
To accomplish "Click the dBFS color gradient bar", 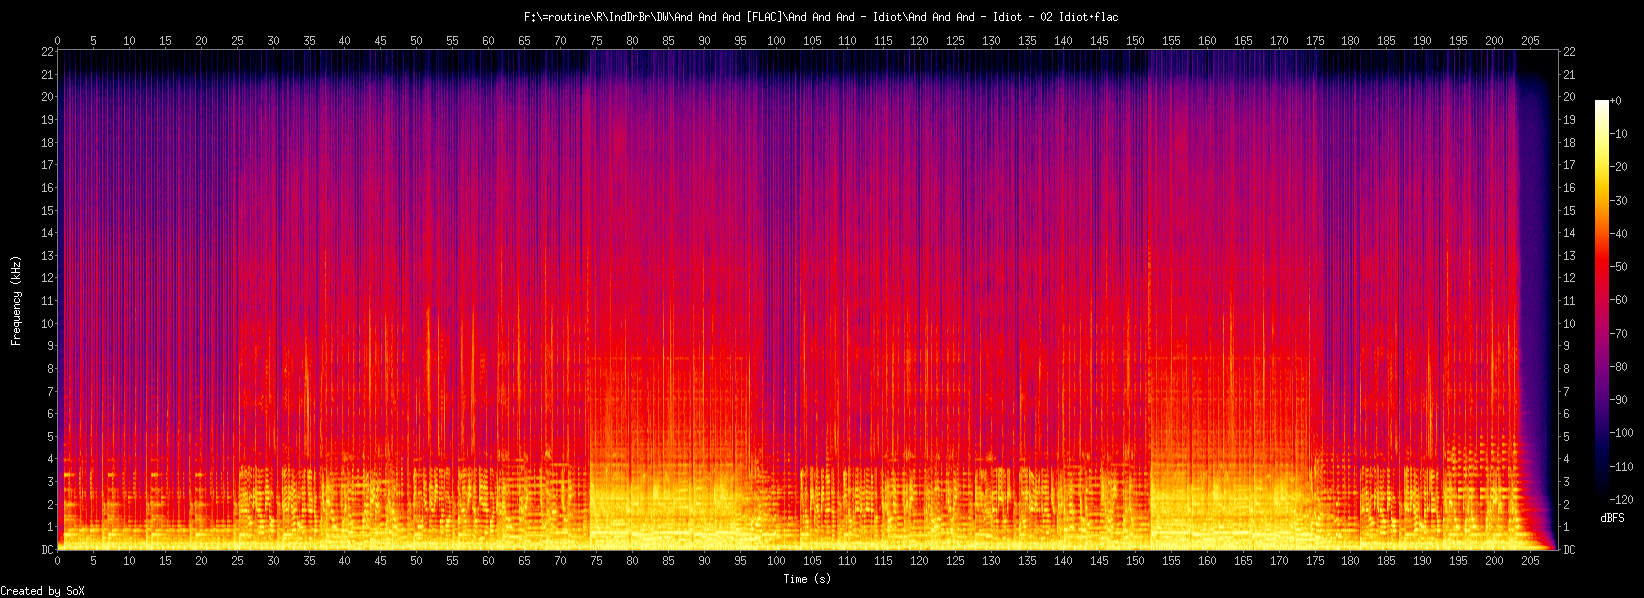I will pos(1602,300).
